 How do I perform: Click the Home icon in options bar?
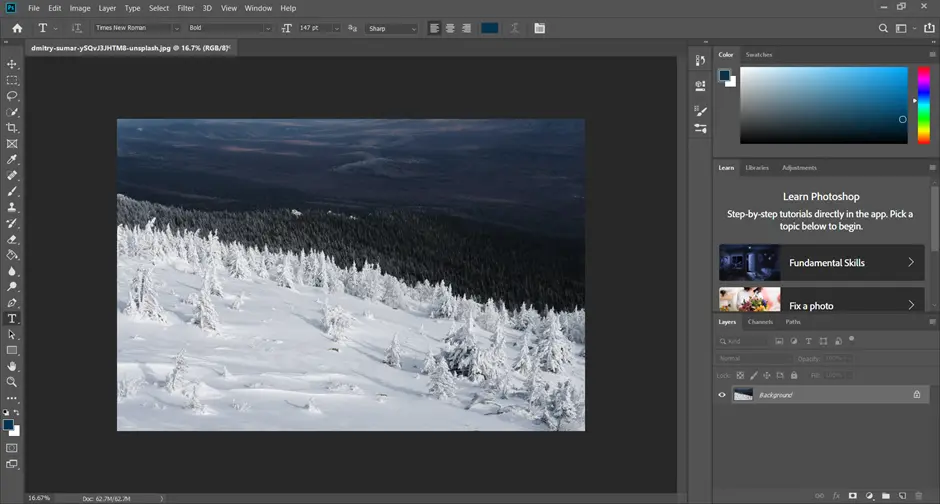(x=17, y=28)
